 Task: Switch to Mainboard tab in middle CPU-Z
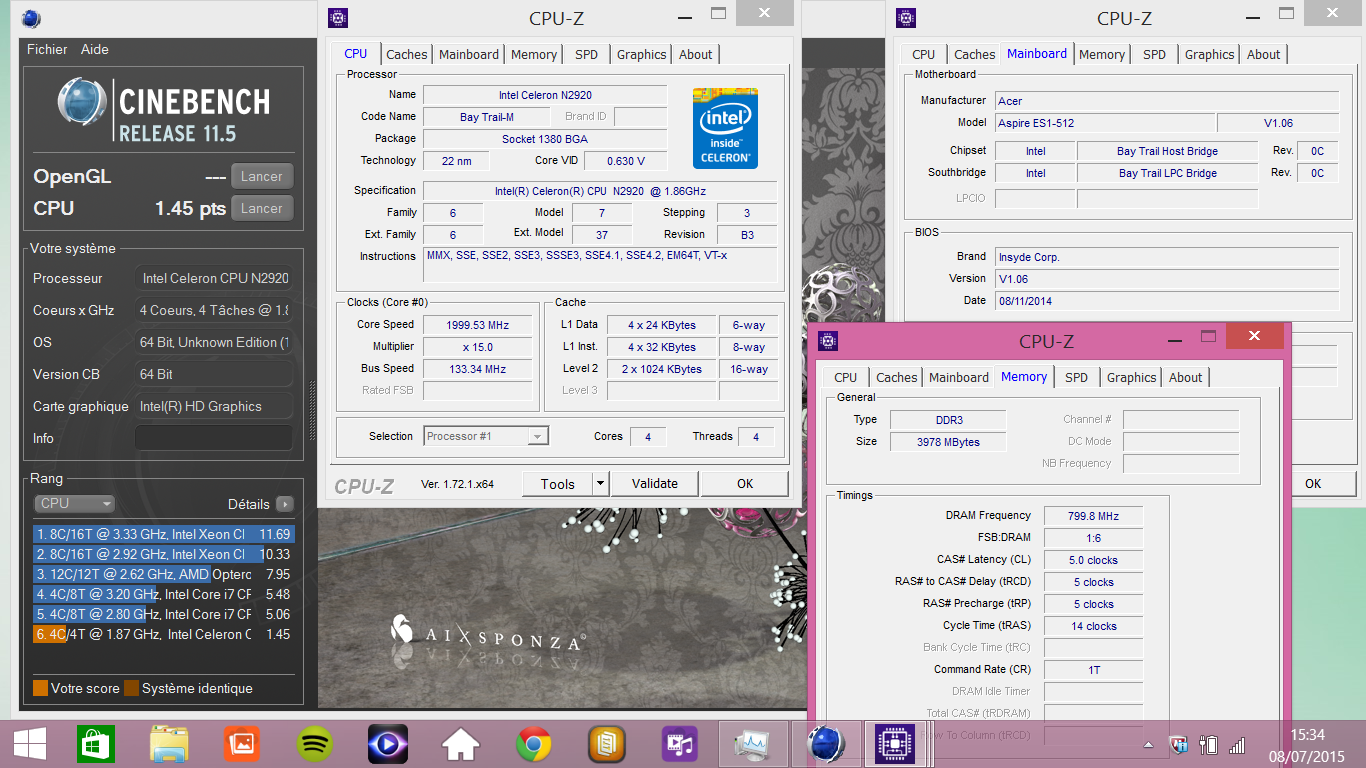click(x=469, y=55)
